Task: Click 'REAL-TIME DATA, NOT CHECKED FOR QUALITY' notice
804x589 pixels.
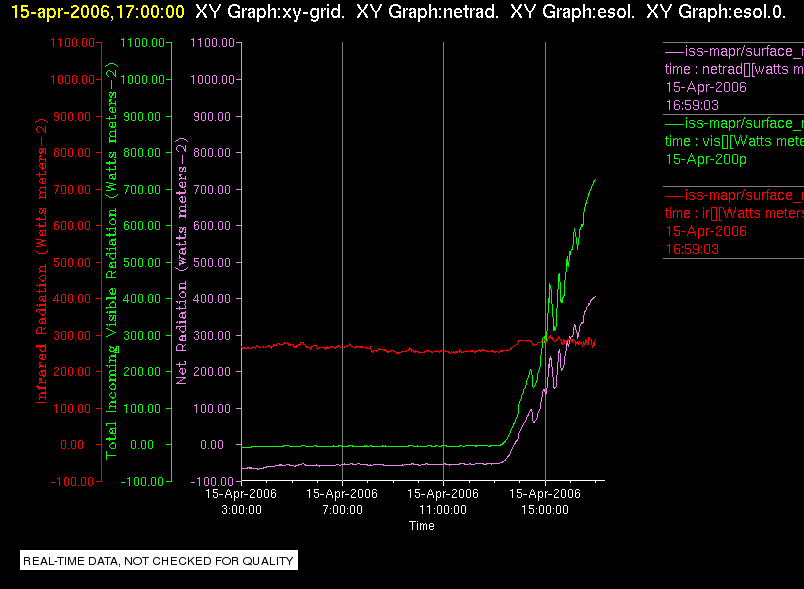Action: coord(158,561)
